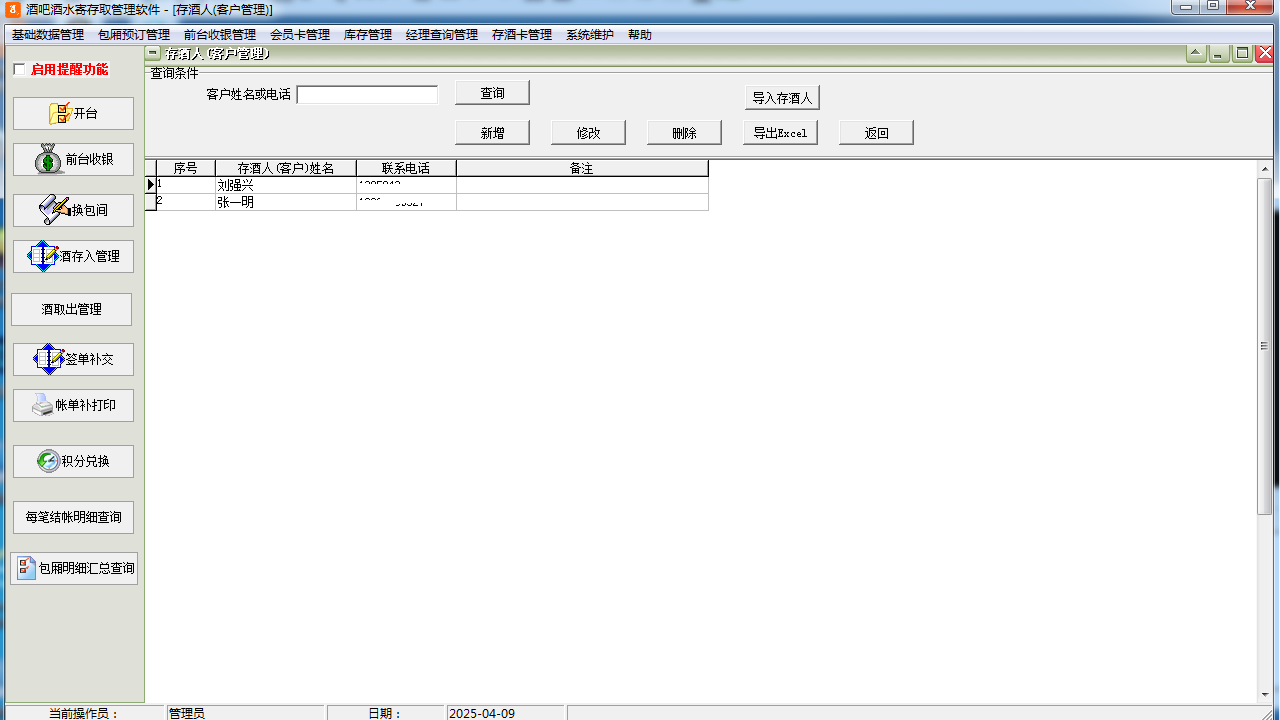
Task: Open 包厢明细汇总查询 report icon
Action: pos(27,568)
